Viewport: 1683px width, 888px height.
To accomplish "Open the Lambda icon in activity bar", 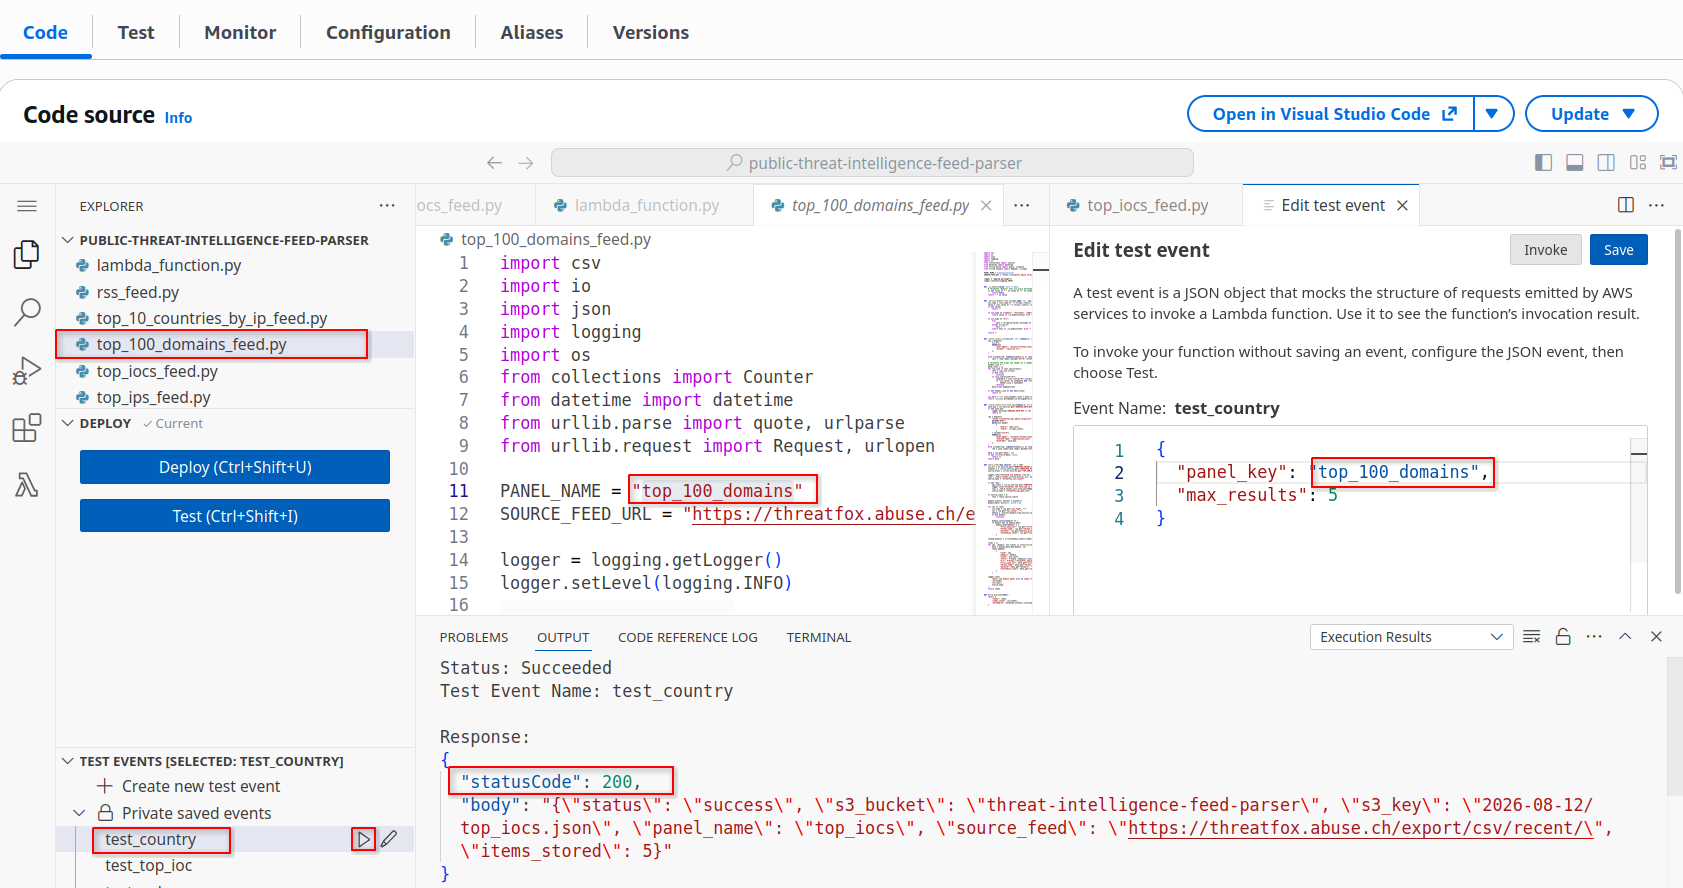I will (27, 485).
